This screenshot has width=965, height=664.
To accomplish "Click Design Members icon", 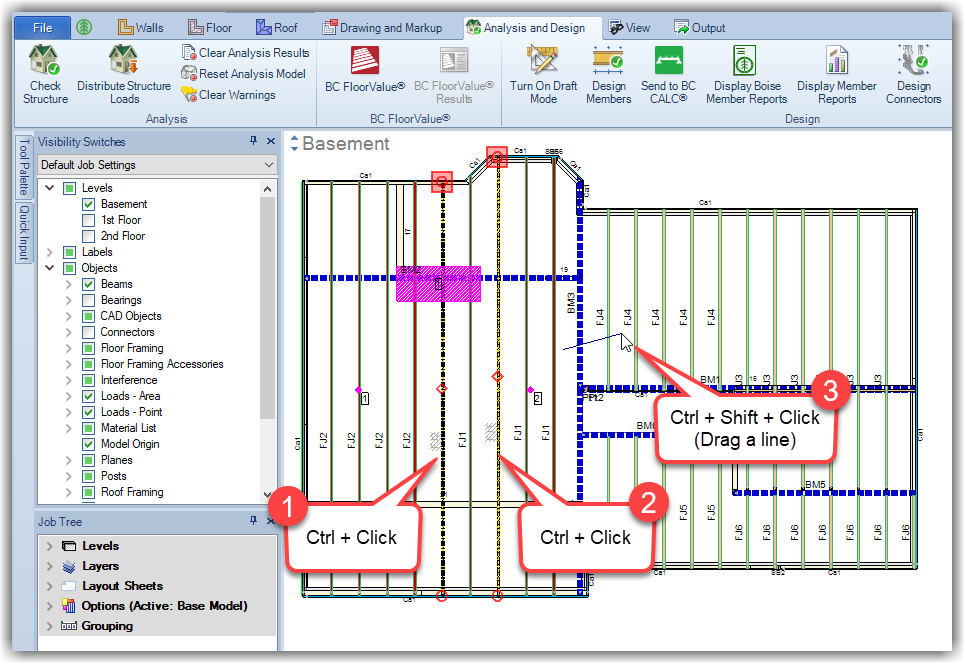I will click(608, 62).
